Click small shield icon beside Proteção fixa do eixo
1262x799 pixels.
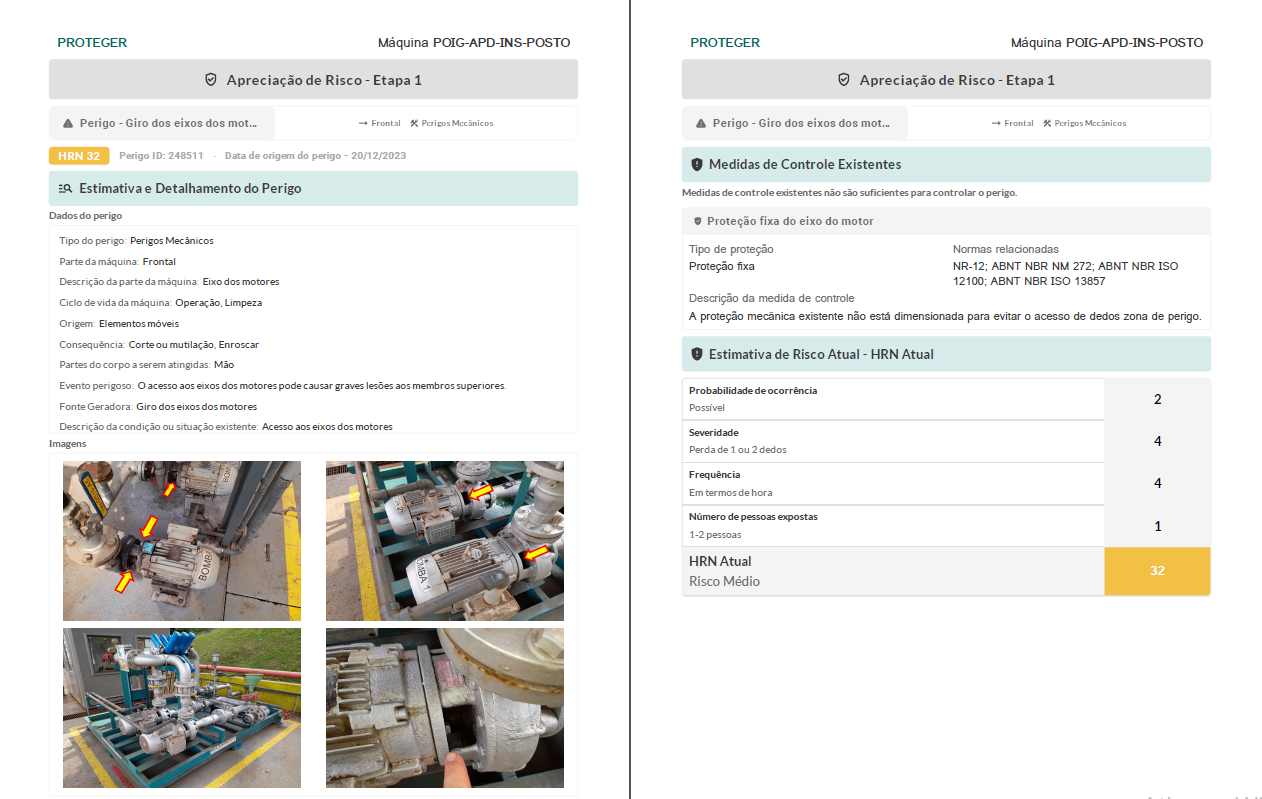(x=698, y=221)
